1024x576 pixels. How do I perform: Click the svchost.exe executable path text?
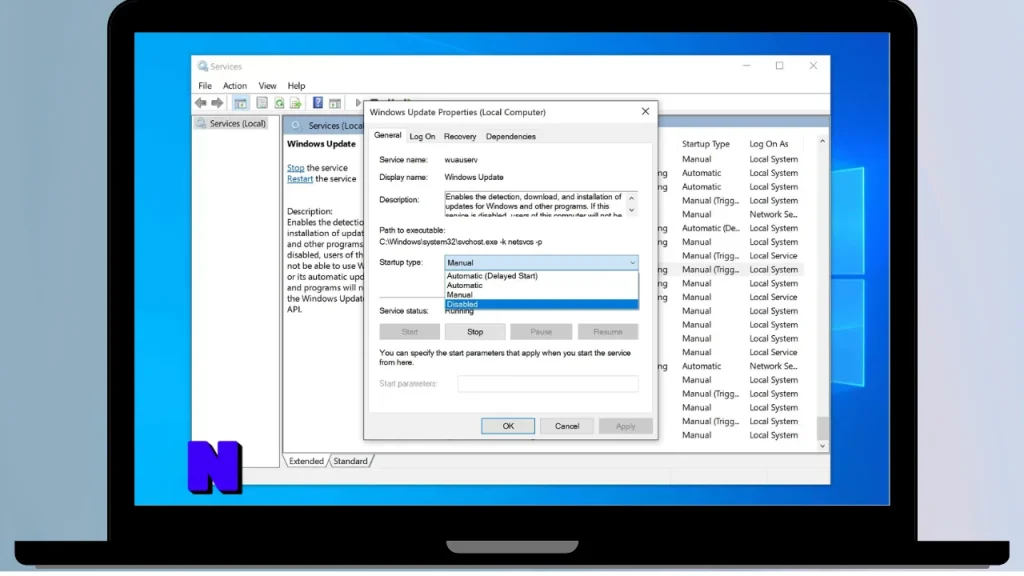pos(460,242)
